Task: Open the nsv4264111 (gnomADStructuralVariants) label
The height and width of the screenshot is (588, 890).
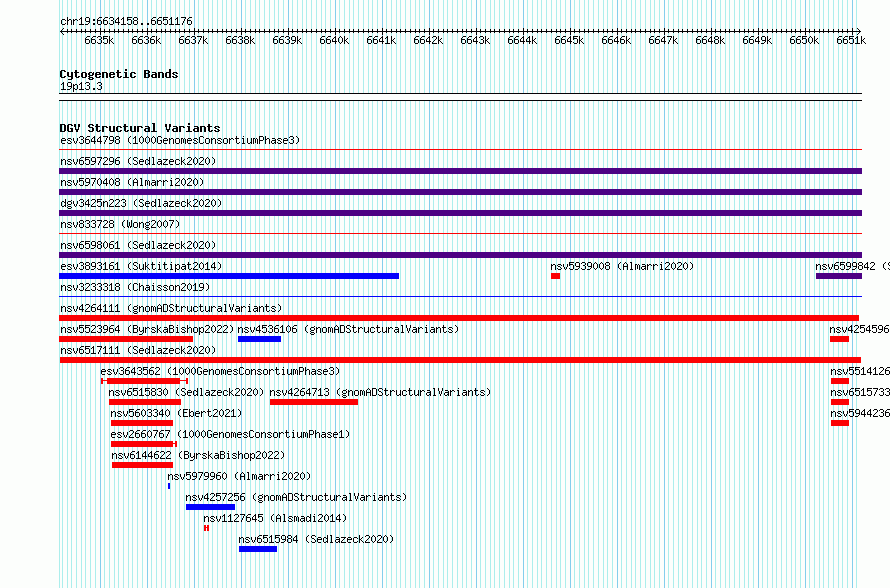Action: point(171,308)
